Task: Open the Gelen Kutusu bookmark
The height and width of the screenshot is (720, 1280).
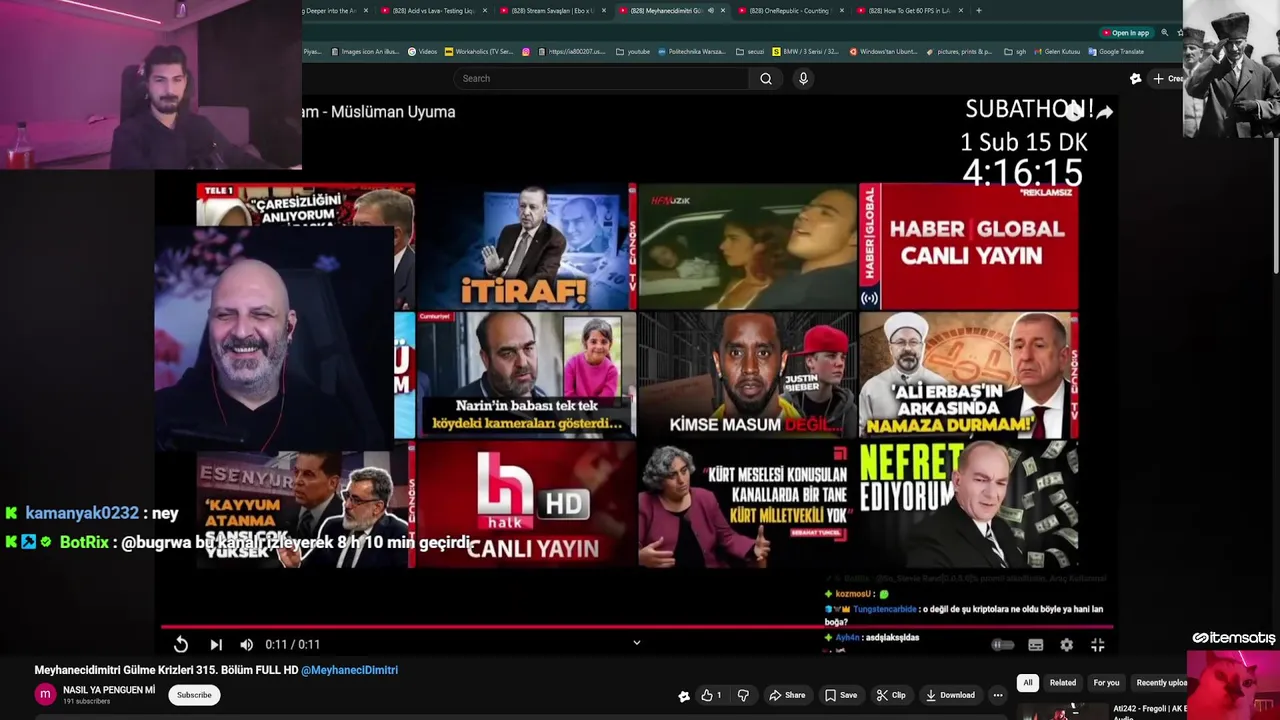Action: point(1056,52)
